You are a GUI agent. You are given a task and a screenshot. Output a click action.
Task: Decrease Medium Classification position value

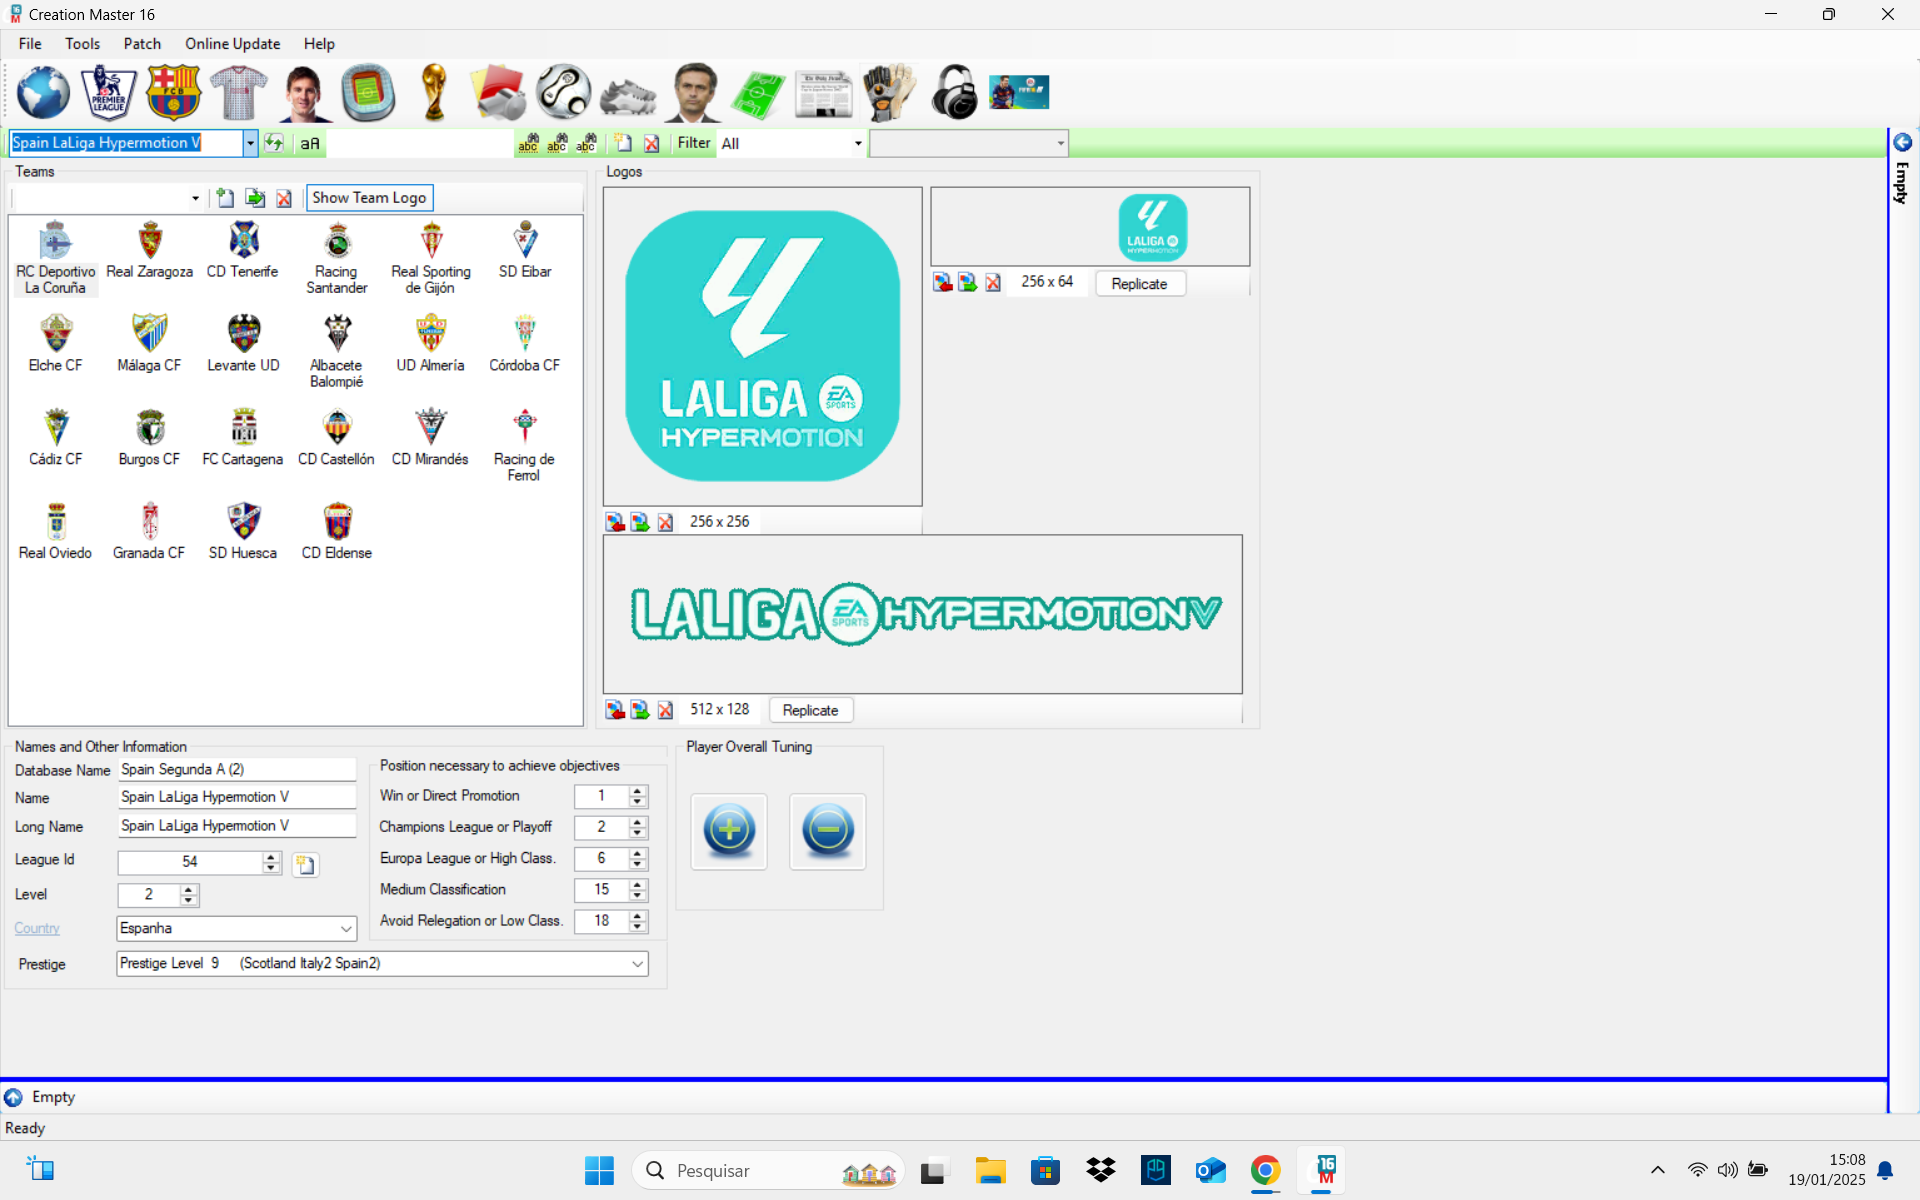tap(637, 896)
